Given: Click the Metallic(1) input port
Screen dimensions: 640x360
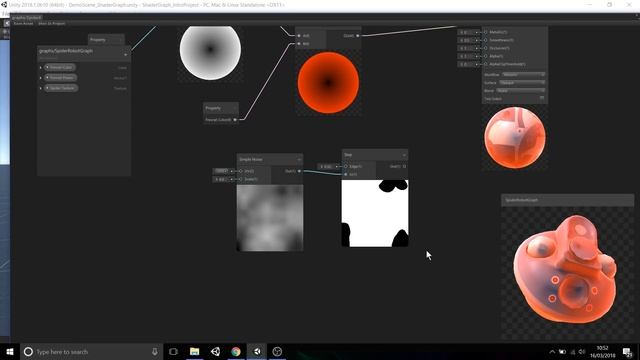Looking at the screenshot, I should pyautogui.click(x=486, y=32).
